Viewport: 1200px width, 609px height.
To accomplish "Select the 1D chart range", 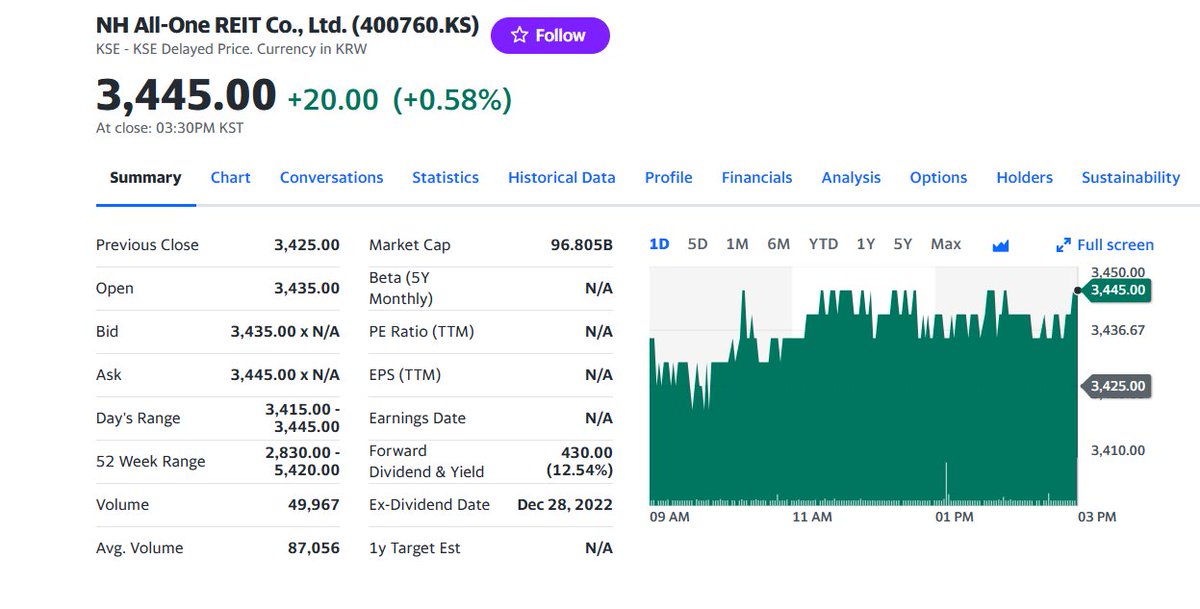I will click(659, 244).
